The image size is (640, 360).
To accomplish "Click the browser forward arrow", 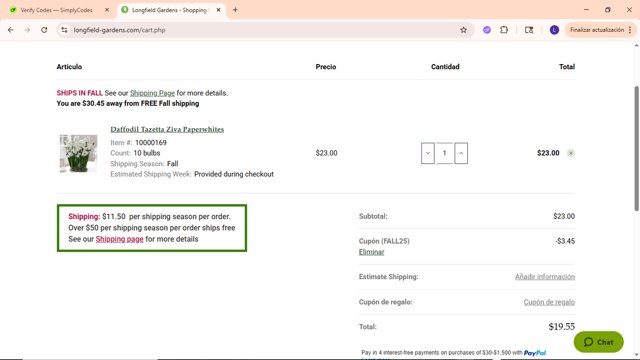I will pyautogui.click(x=27, y=30).
